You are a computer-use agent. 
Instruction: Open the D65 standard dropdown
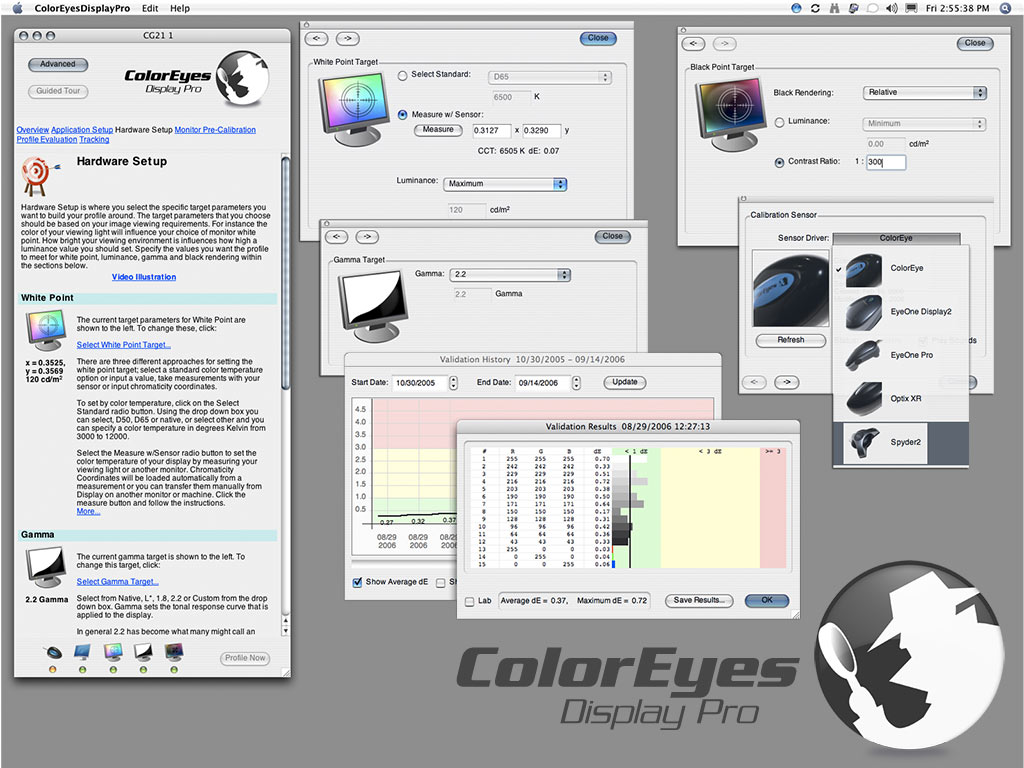click(549, 77)
